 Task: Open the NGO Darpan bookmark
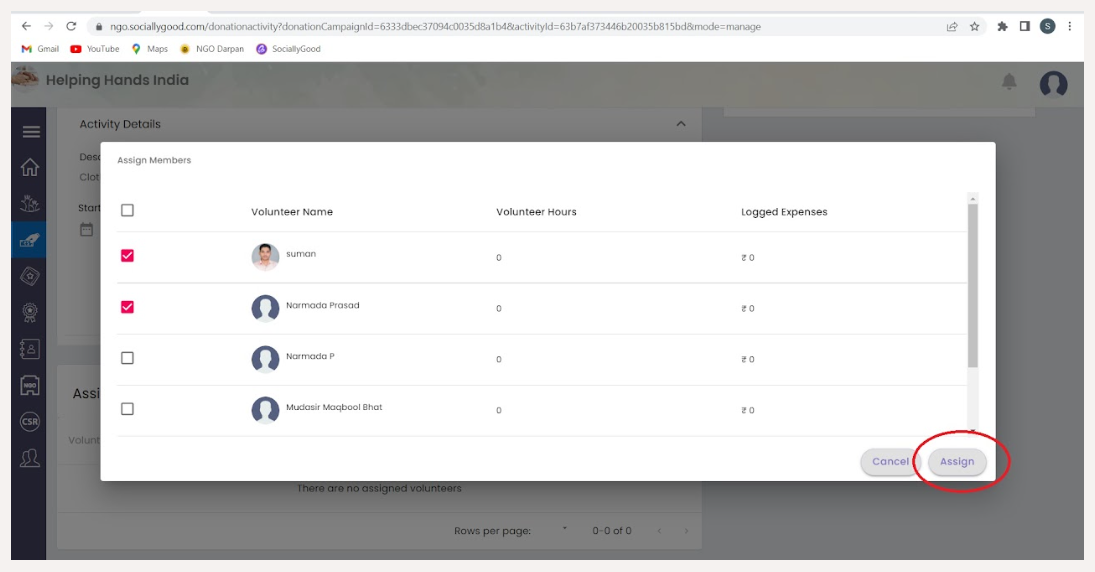pos(214,49)
